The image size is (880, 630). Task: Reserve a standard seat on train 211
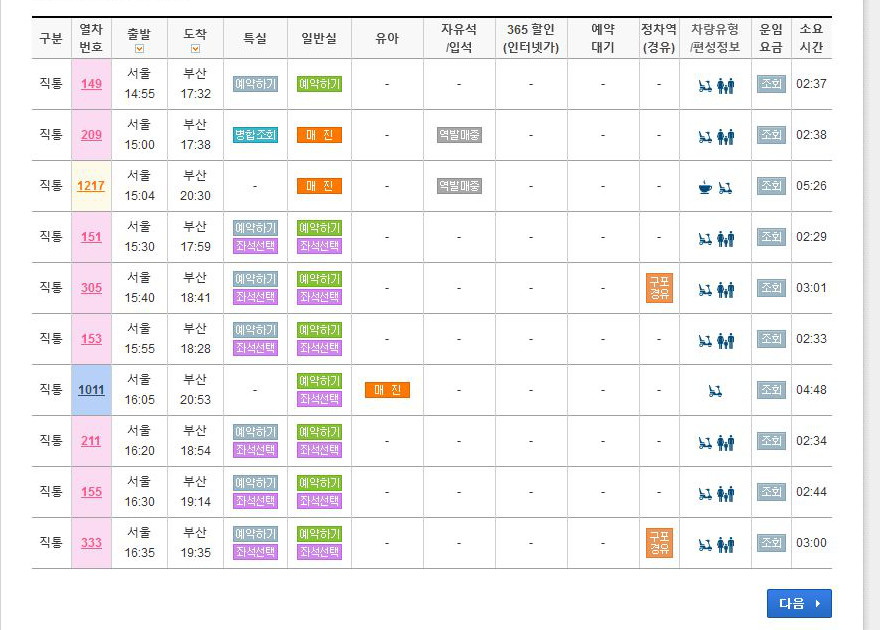319,432
